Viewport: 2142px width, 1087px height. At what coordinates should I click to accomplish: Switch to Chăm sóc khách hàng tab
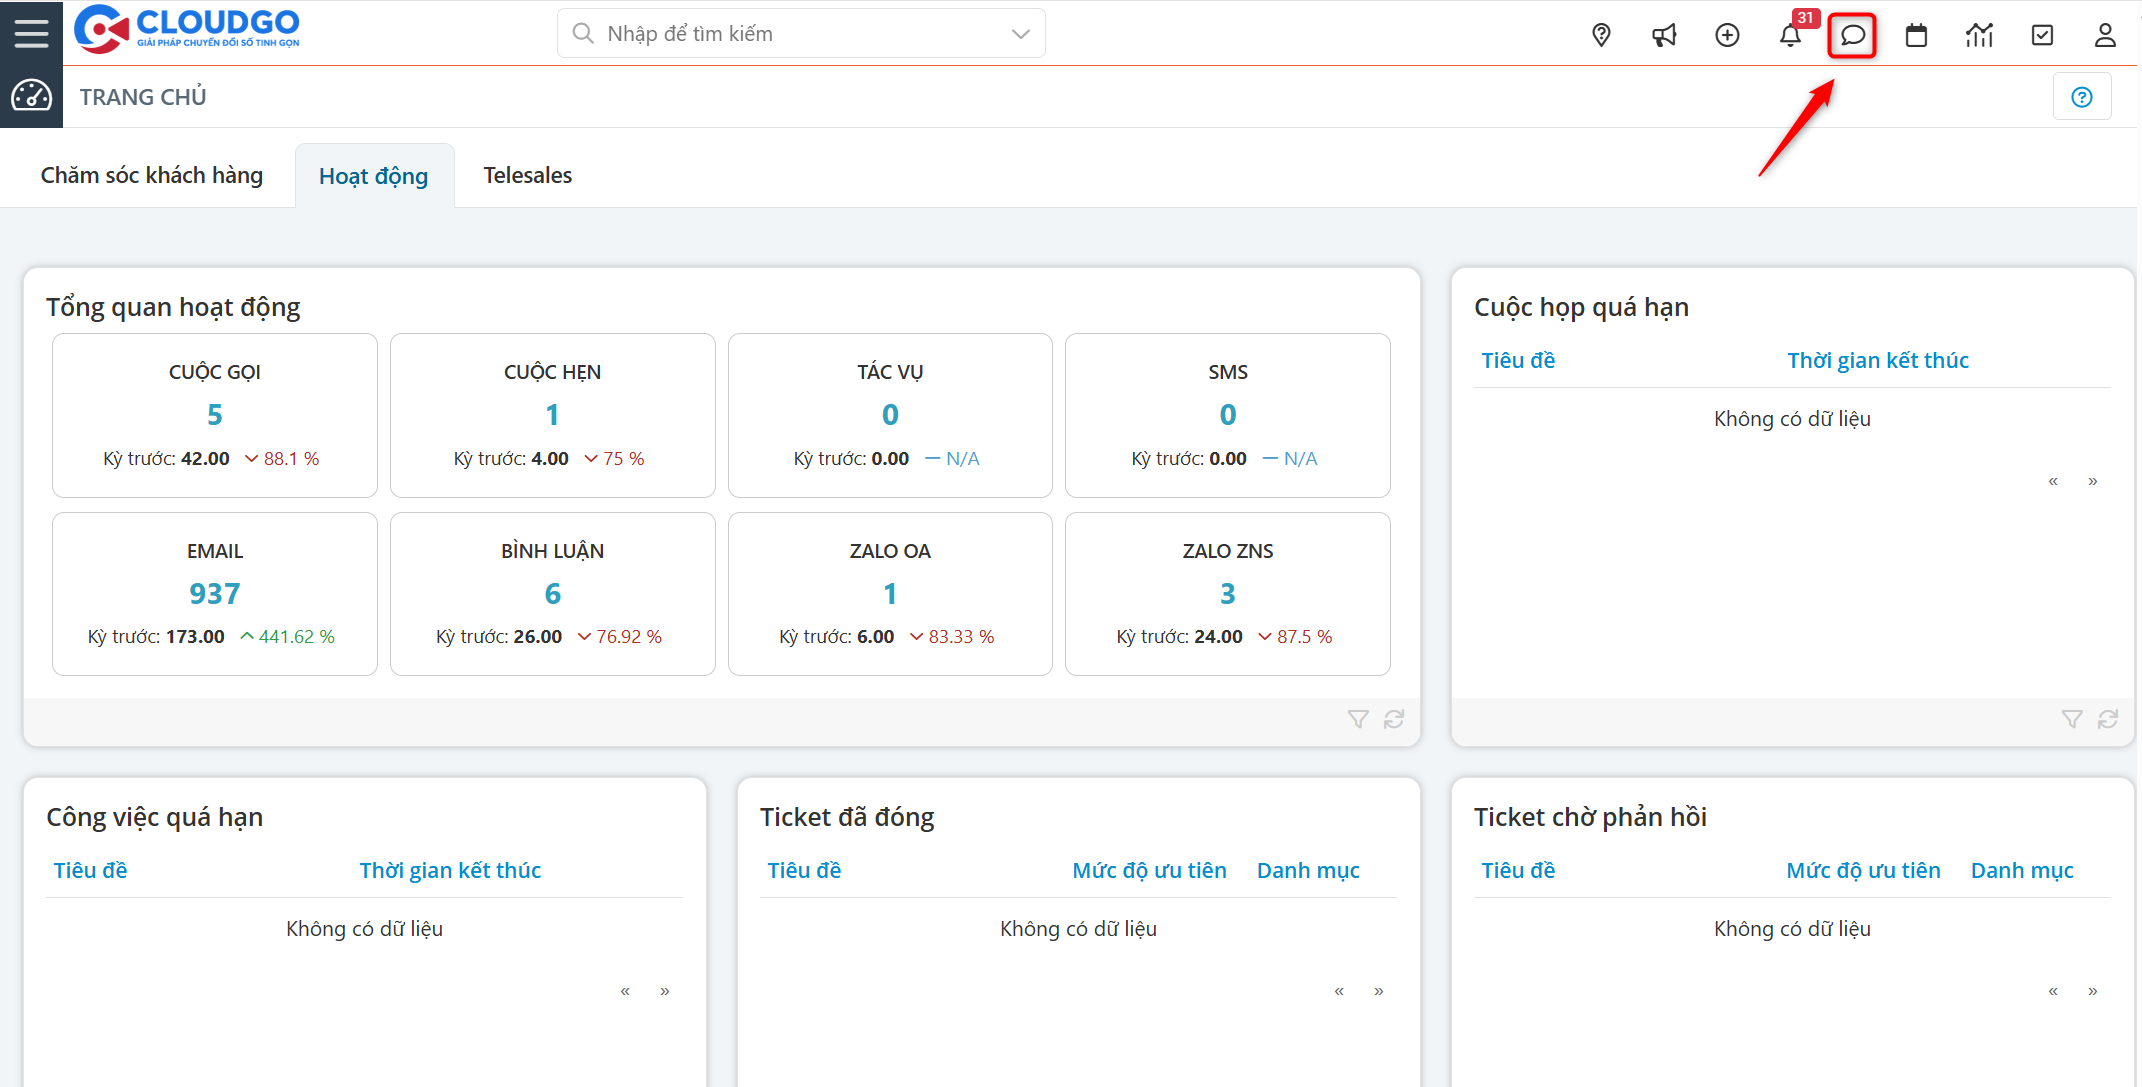tap(152, 176)
